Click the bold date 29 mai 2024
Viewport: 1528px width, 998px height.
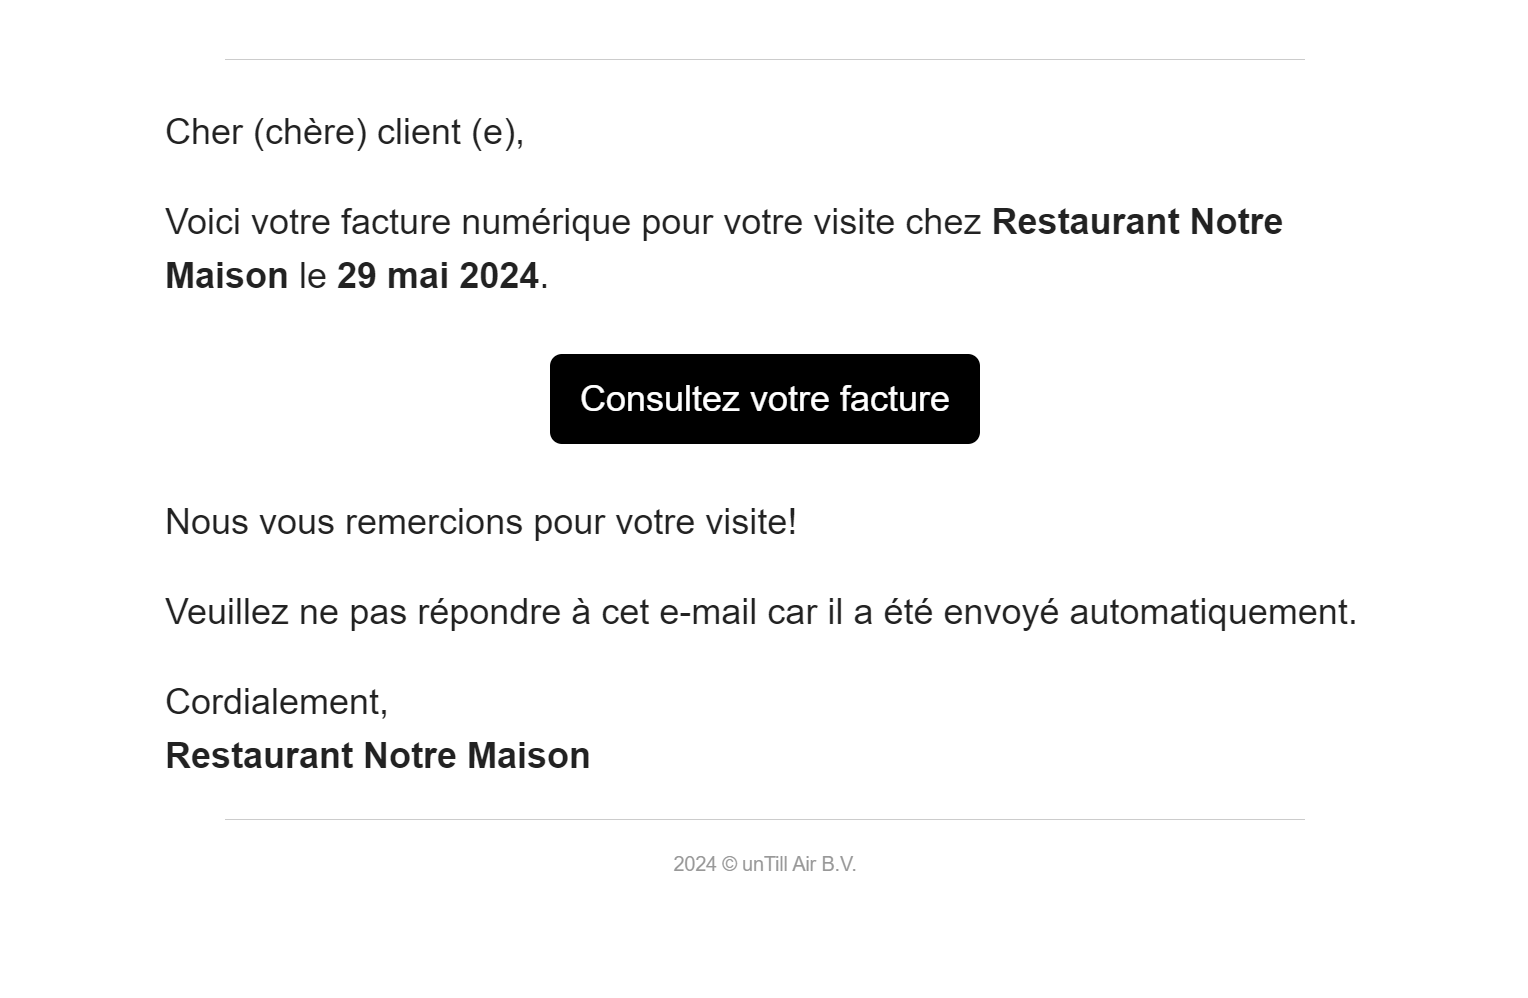[437, 276]
